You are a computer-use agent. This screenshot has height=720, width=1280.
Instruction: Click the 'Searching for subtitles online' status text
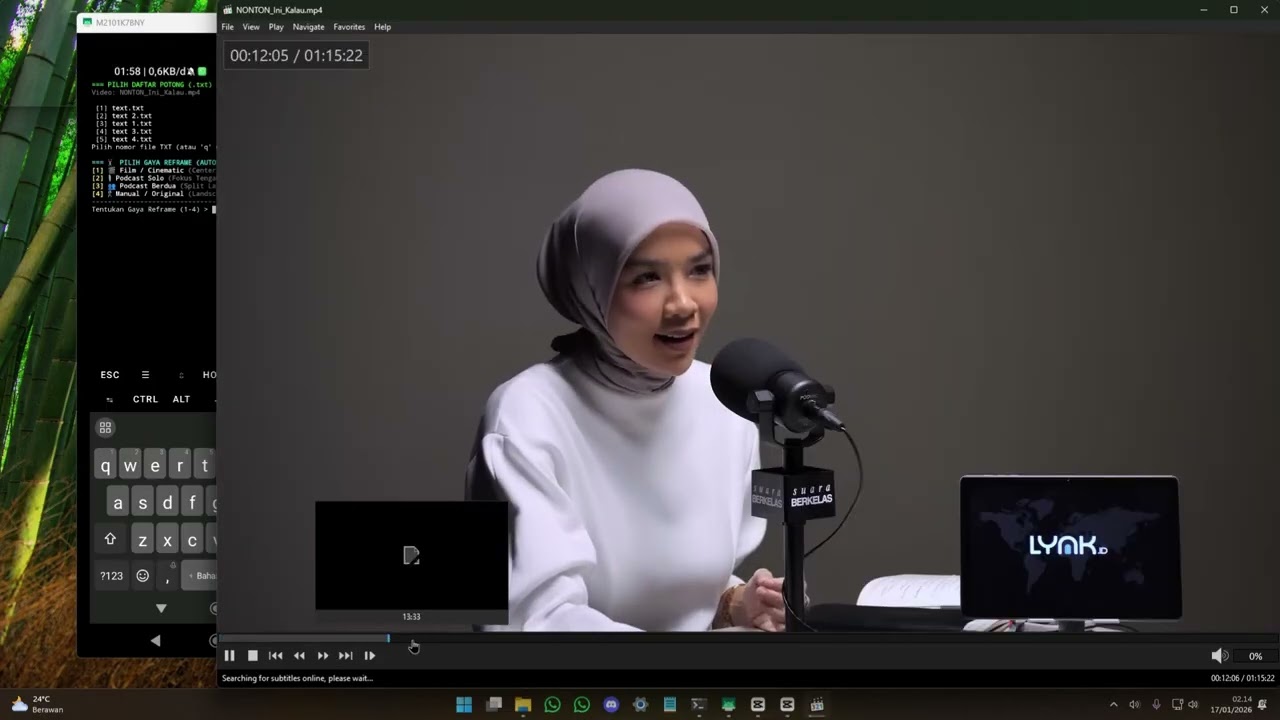297,678
